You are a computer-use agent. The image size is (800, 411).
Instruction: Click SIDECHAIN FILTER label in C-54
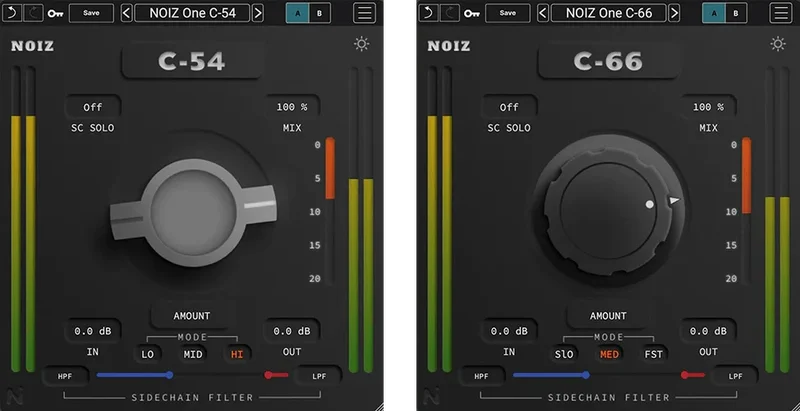[x=192, y=397]
